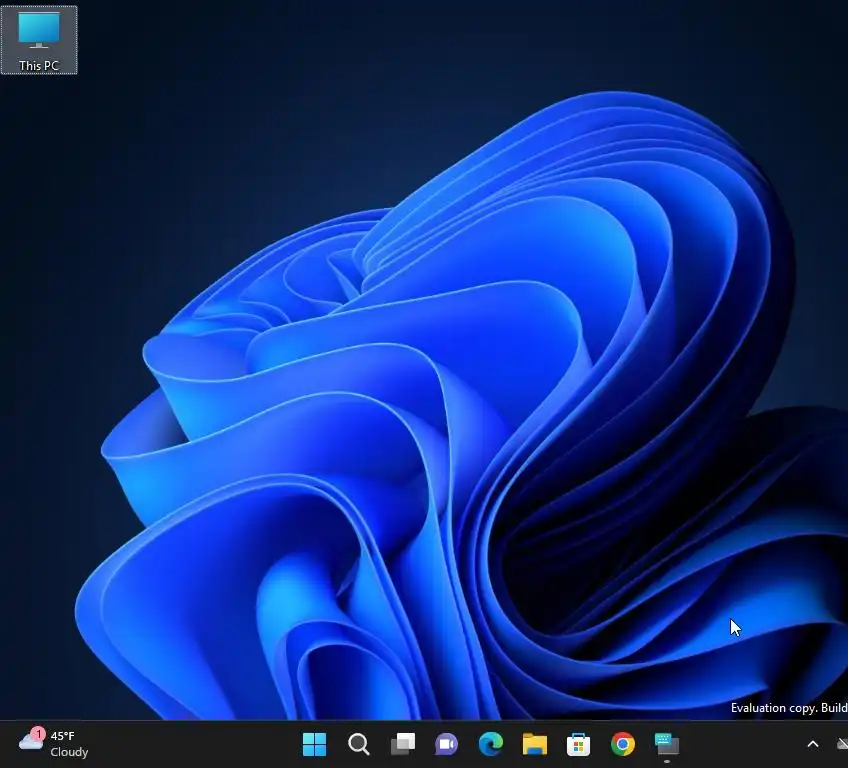Launch Teams Chat from the taskbar
Image resolution: width=848 pixels, height=768 pixels.
point(447,745)
